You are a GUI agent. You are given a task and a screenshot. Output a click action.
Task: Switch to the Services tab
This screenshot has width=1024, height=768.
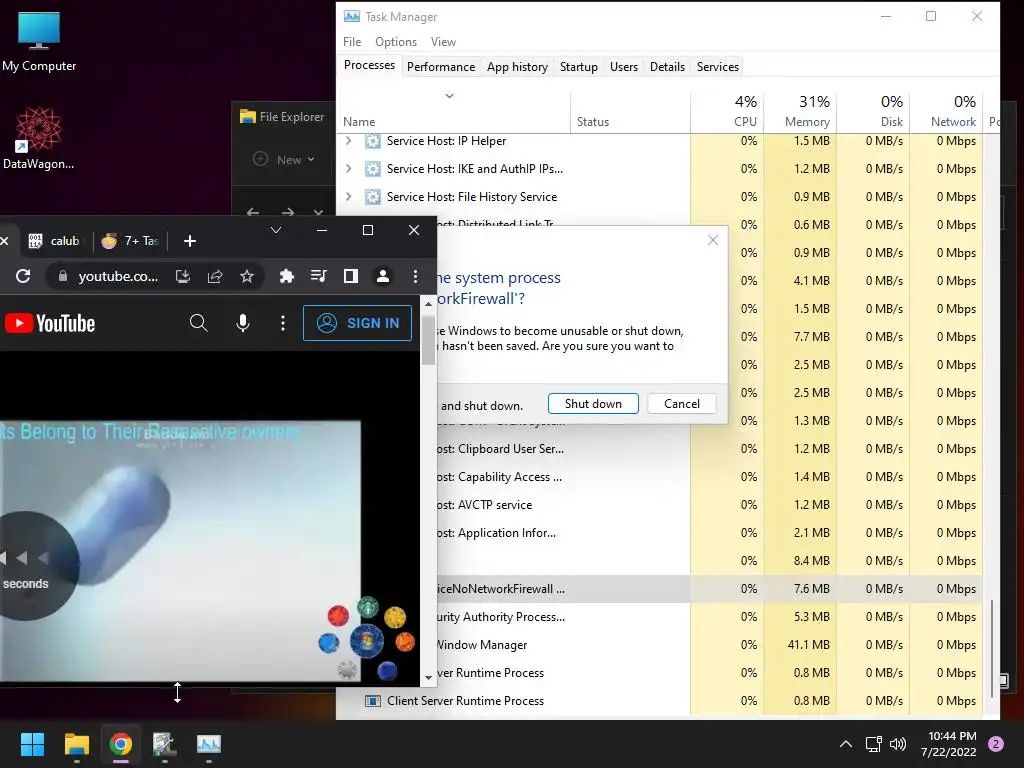point(718,67)
